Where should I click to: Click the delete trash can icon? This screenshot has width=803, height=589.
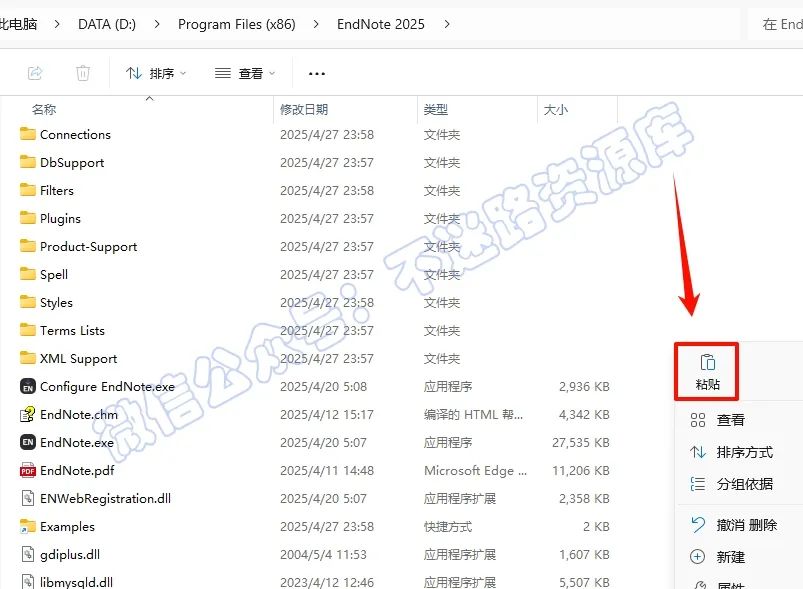pos(83,73)
